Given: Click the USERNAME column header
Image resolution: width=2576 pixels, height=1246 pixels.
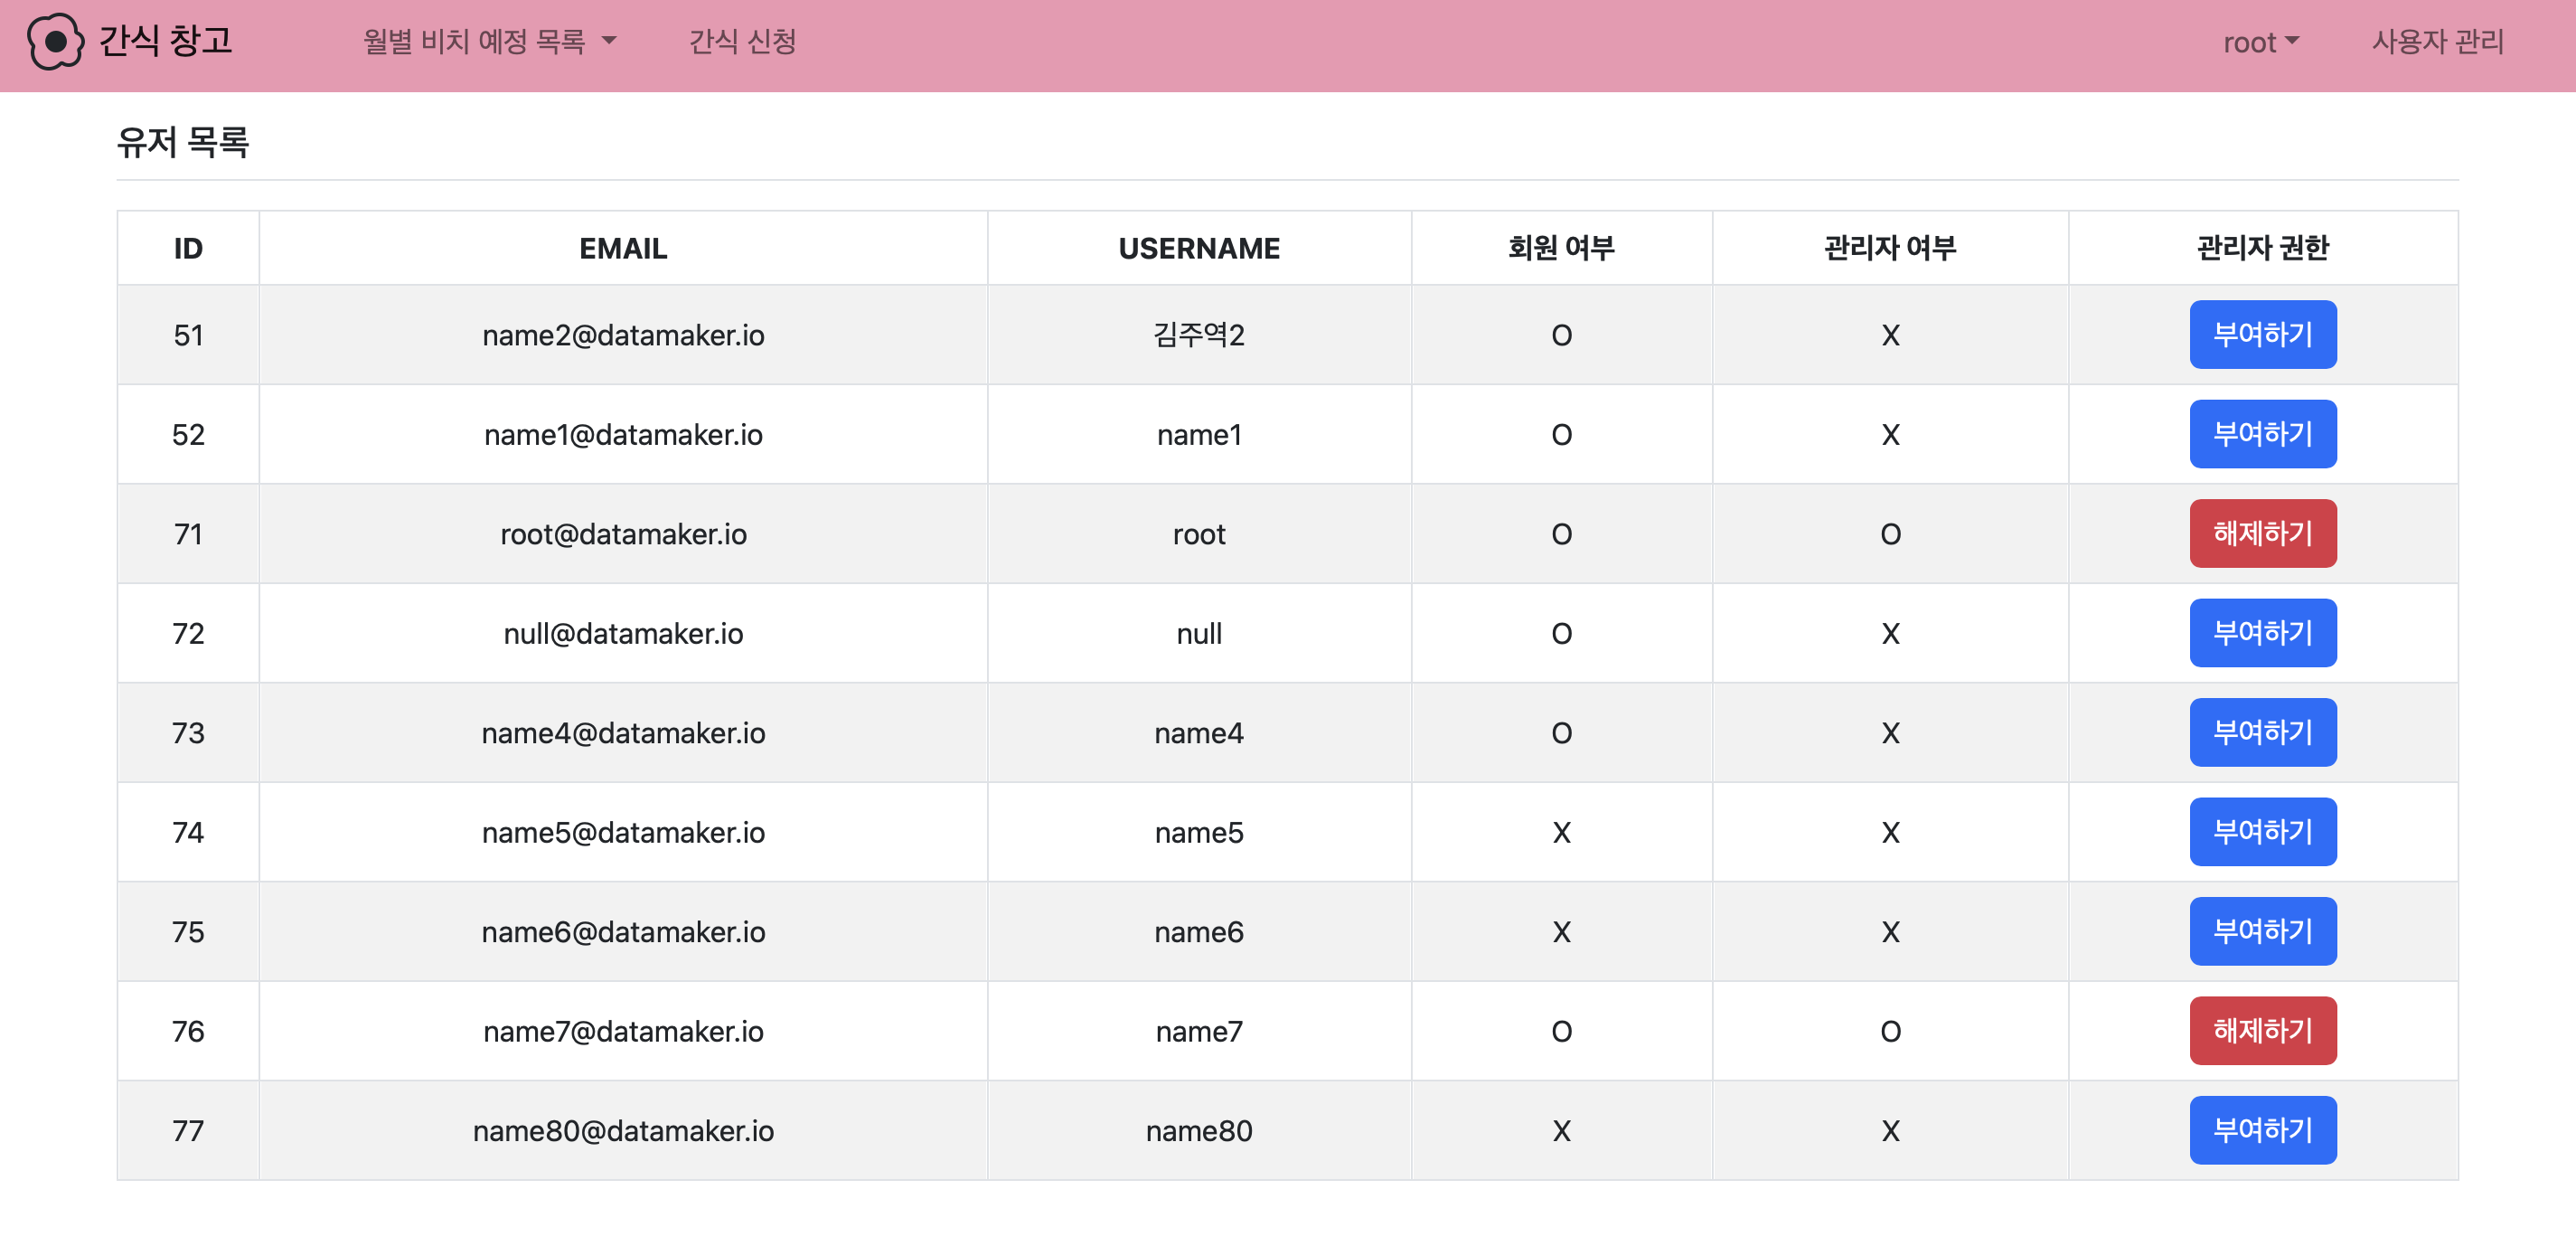Looking at the screenshot, I should (1198, 248).
